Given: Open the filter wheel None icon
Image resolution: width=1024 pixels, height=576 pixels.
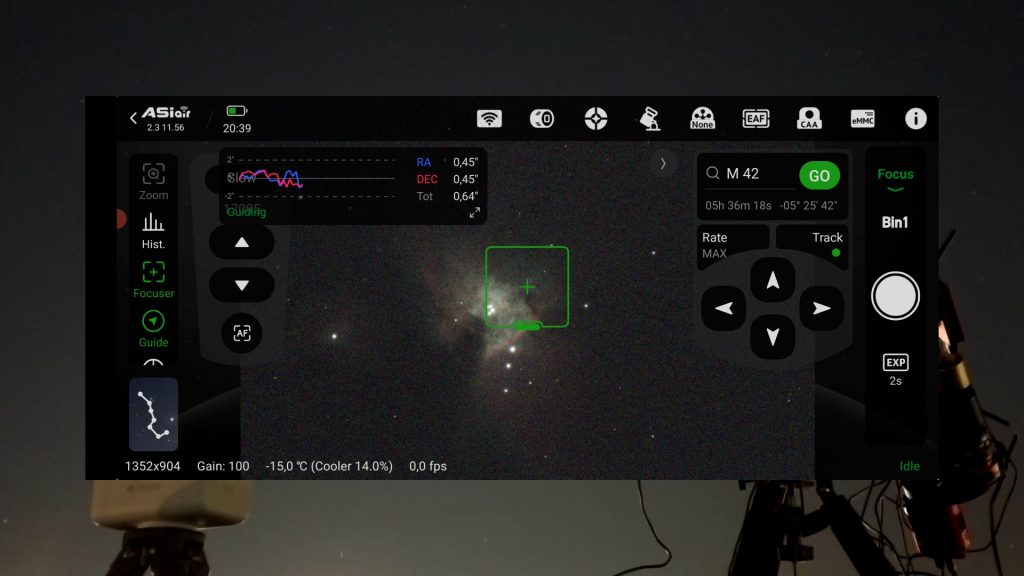Looking at the screenshot, I should (x=703, y=118).
